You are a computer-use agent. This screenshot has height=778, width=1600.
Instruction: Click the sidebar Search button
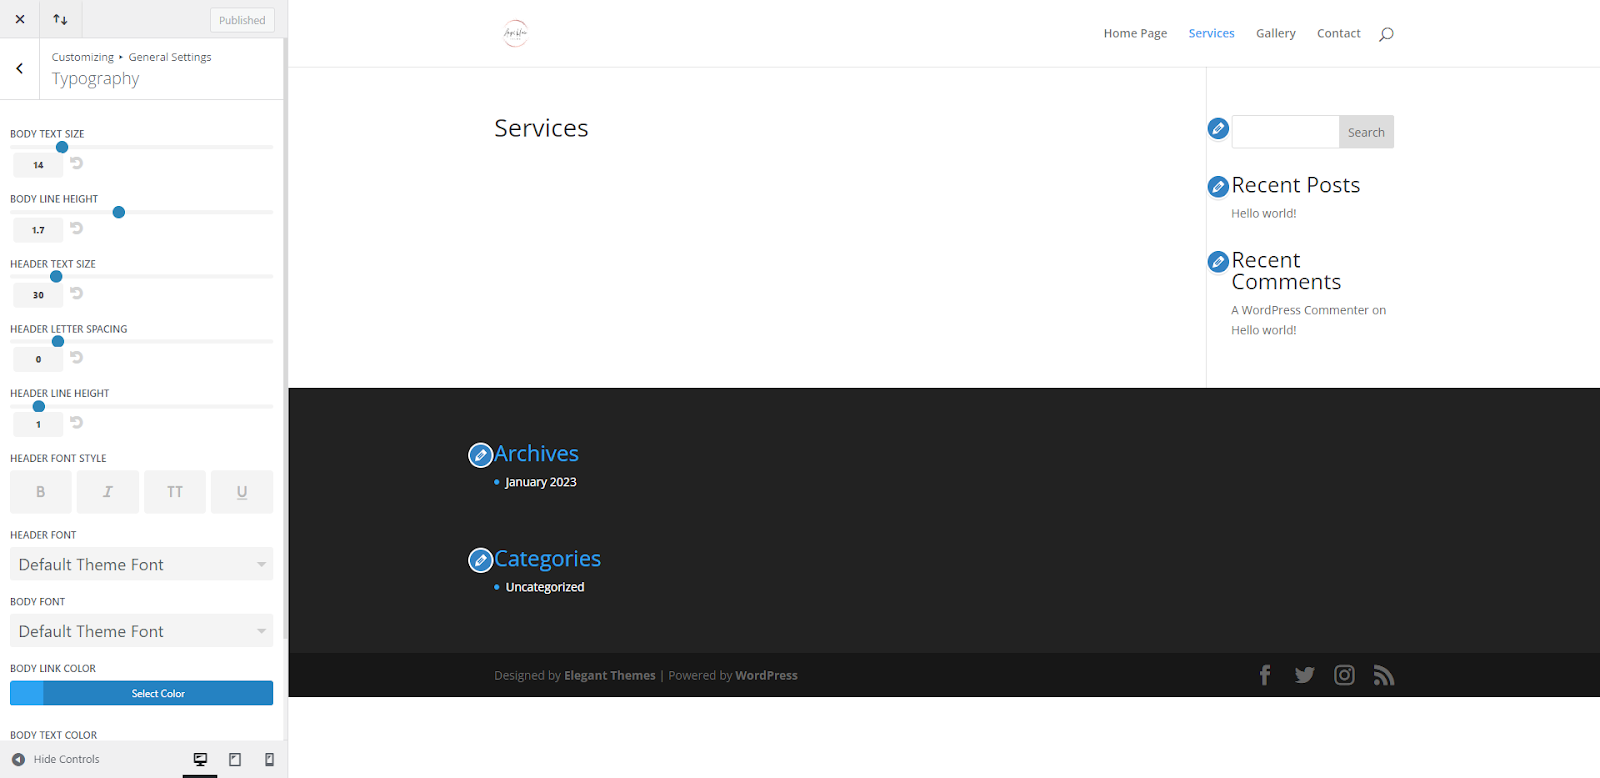(1366, 132)
